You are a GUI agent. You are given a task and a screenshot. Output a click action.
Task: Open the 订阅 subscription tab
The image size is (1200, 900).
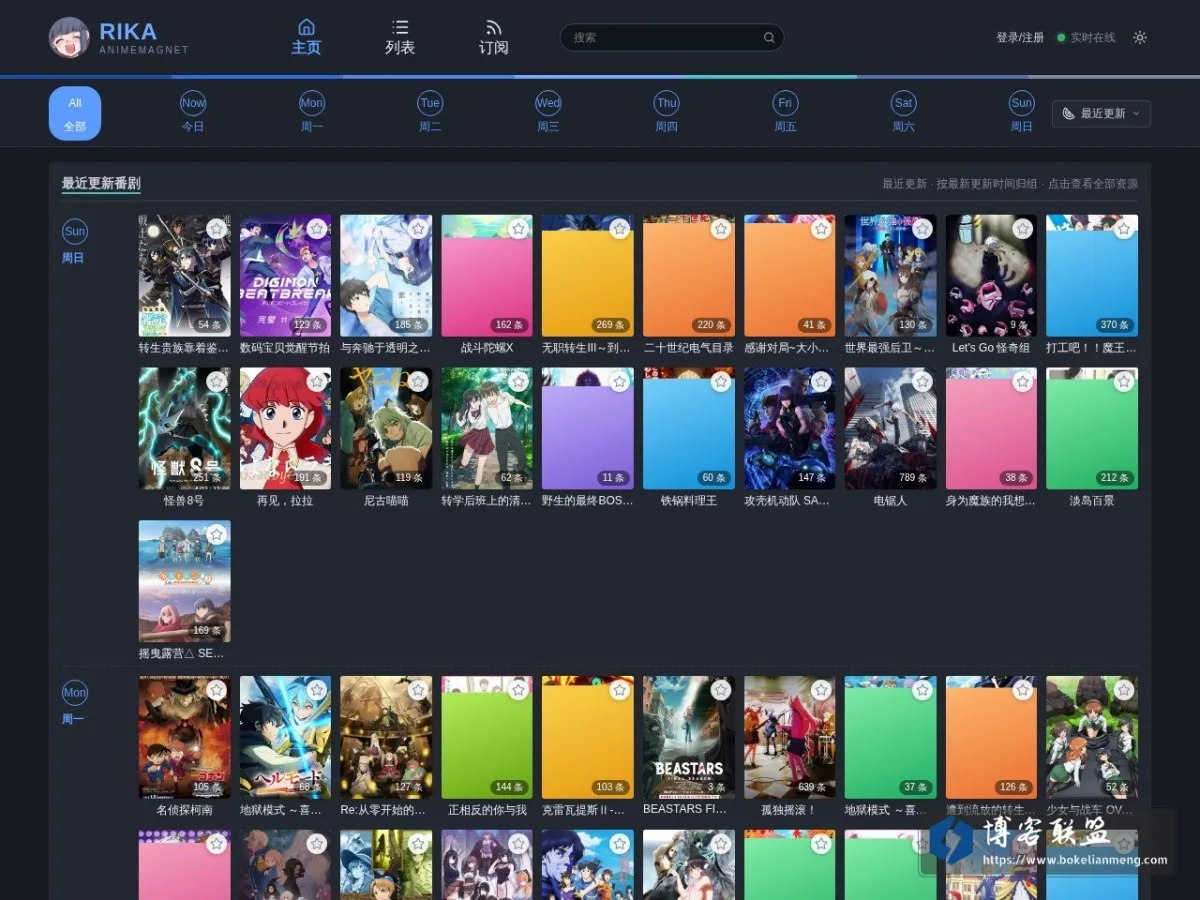pos(493,37)
